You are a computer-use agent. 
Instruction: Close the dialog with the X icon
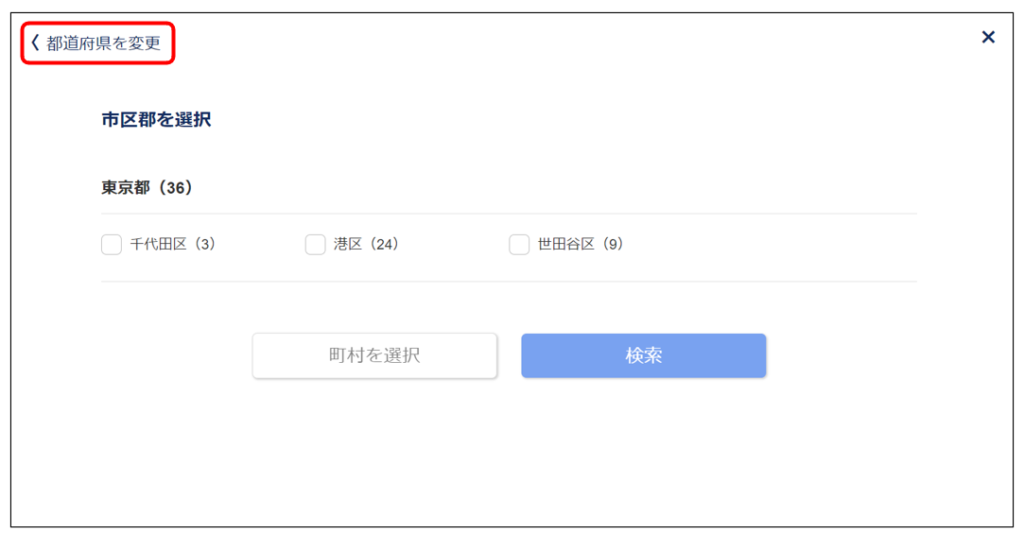point(988,37)
